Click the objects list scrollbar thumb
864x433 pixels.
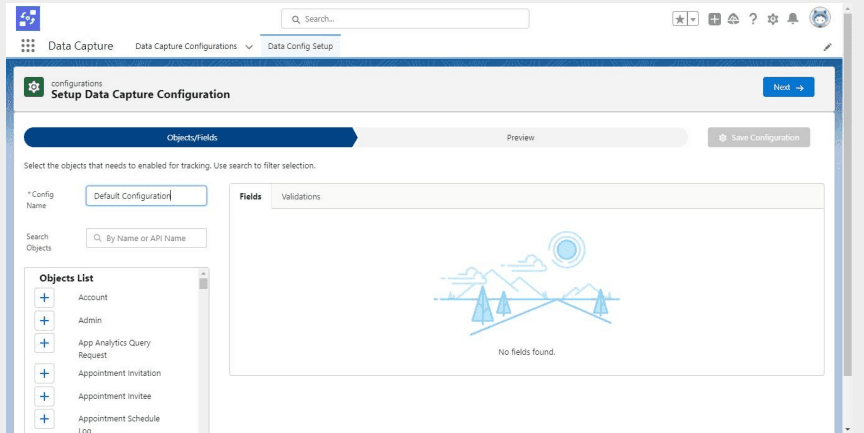203,284
